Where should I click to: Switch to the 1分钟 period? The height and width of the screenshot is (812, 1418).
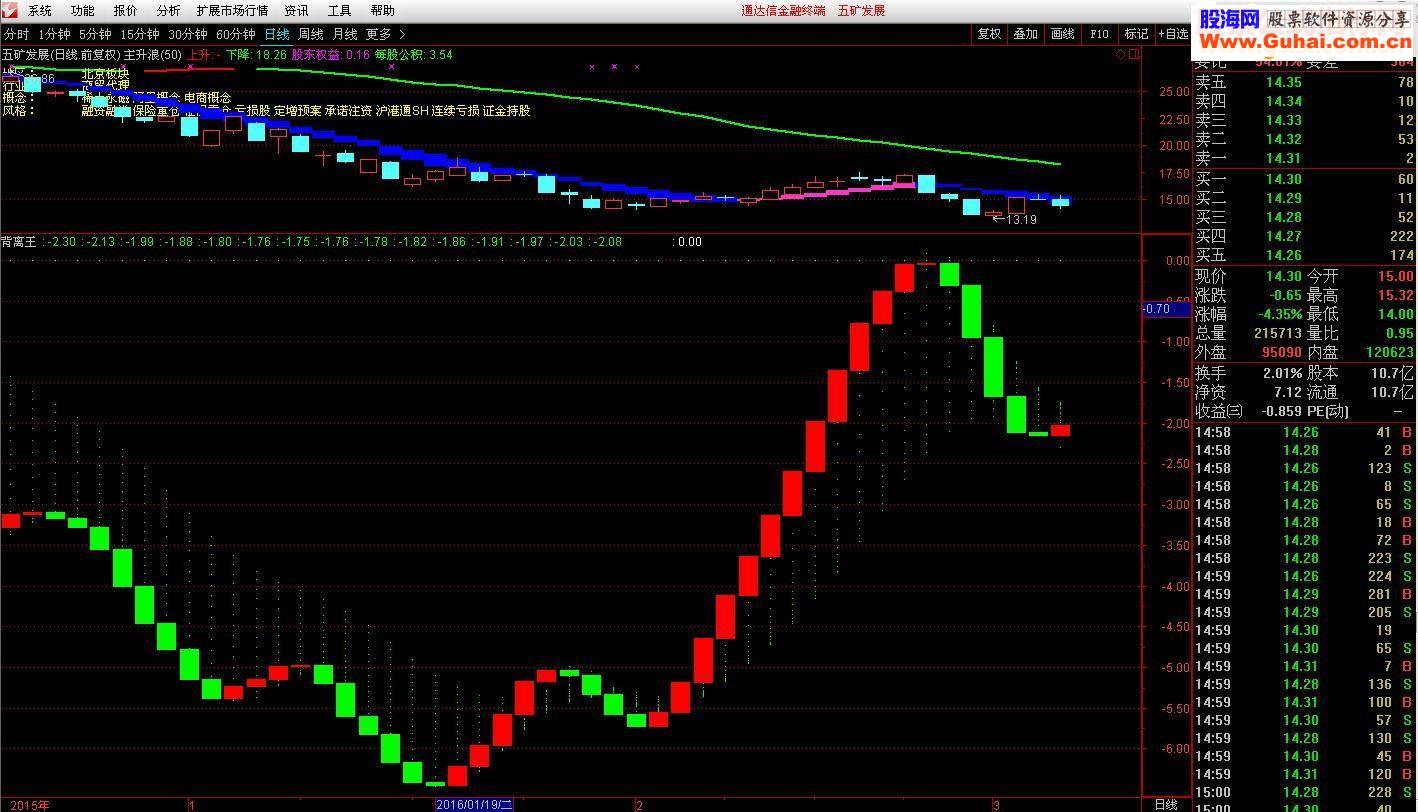54,34
